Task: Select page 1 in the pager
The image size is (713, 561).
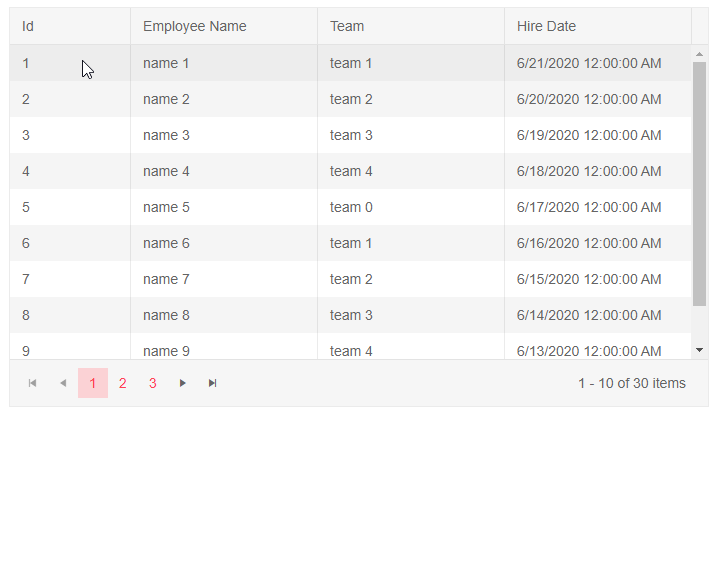Action: click(x=93, y=383)
